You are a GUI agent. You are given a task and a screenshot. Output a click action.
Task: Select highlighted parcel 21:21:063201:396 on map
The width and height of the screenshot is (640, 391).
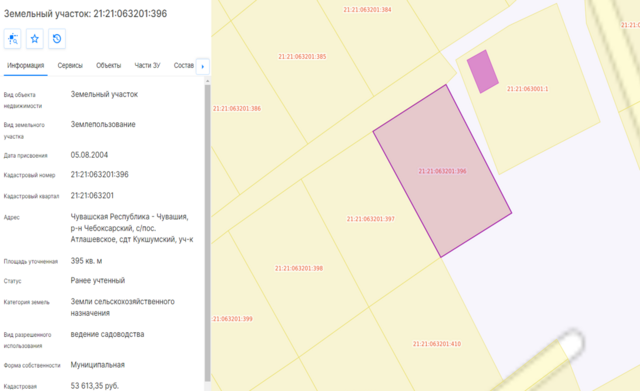(x=442, y=171)
